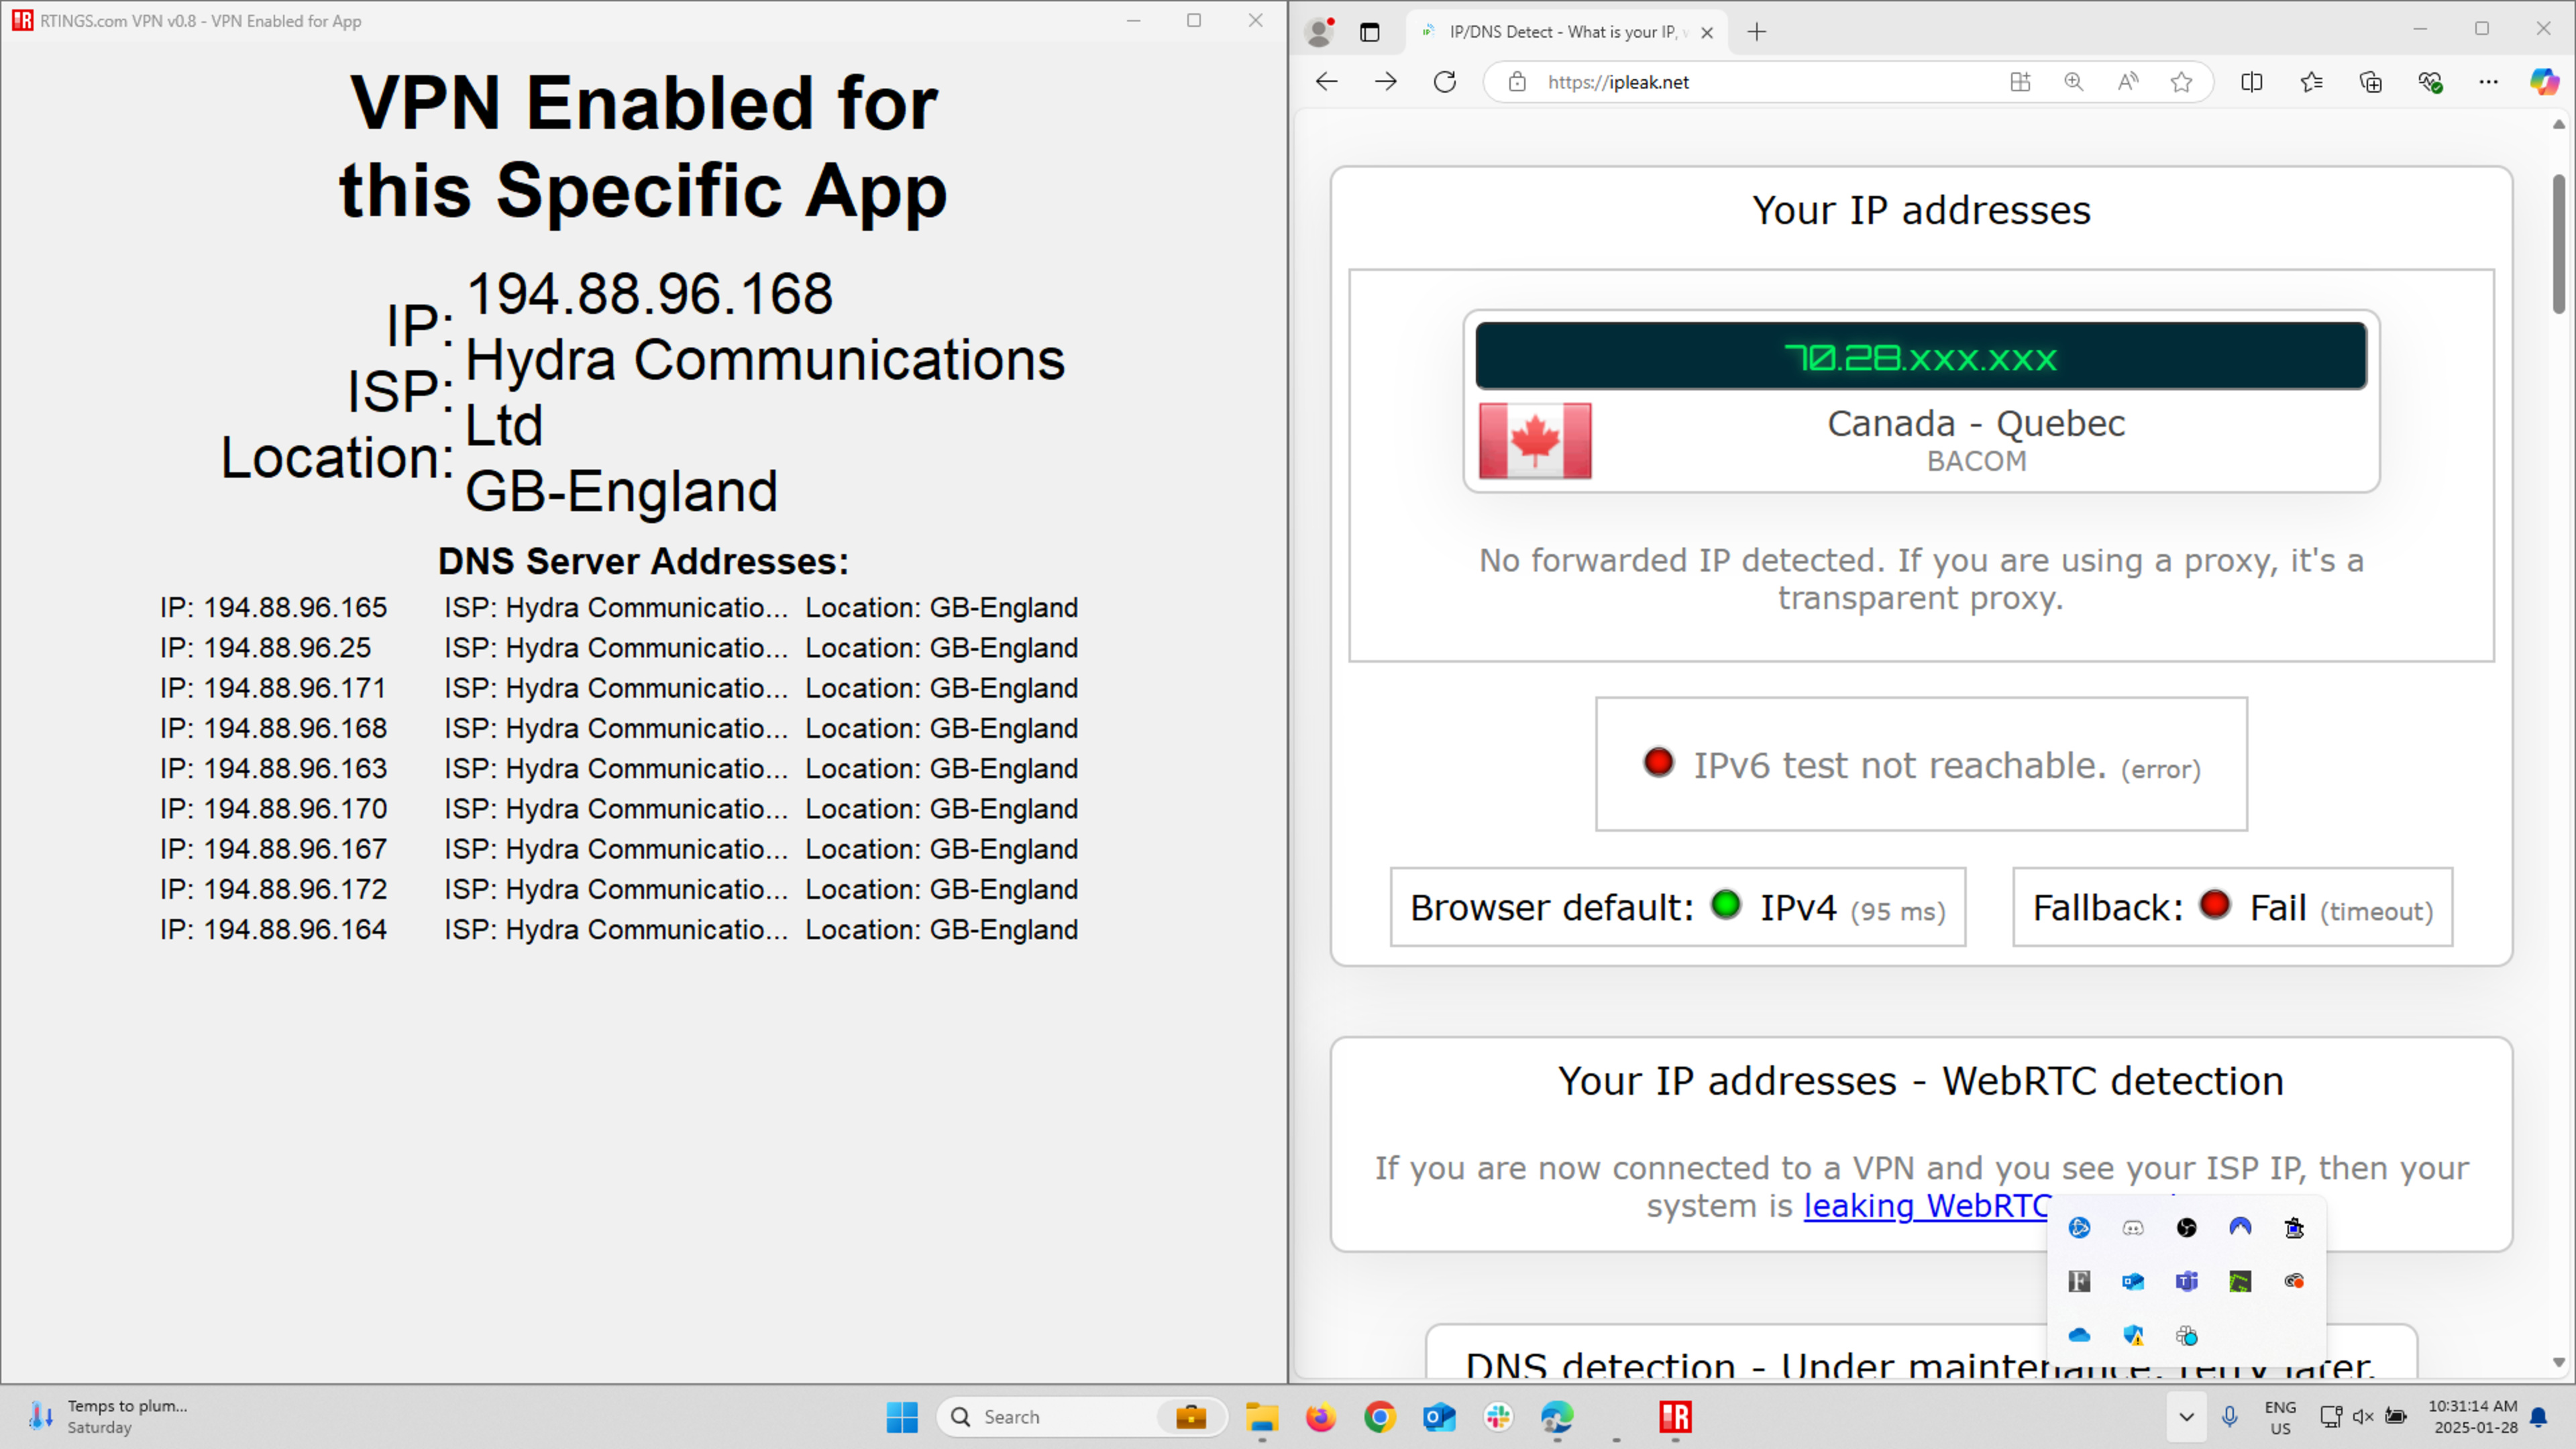2576x1449 pixels.
Task: Open the Settings and more menu in Edge
Action: click(2489, 82)
